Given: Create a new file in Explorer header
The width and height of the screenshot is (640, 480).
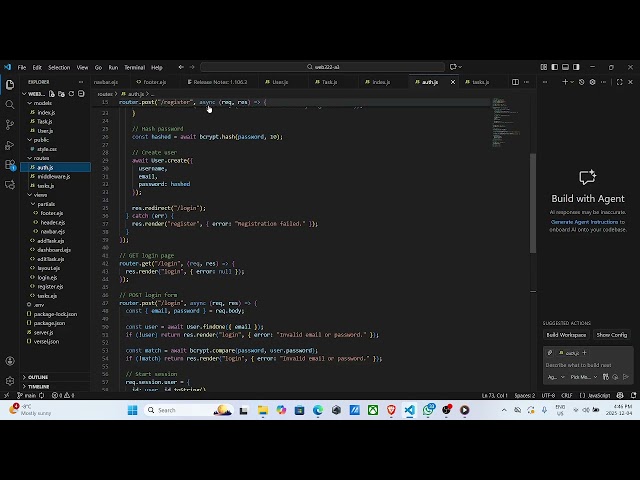Looking at the screenshot, I should coord(52,94).
